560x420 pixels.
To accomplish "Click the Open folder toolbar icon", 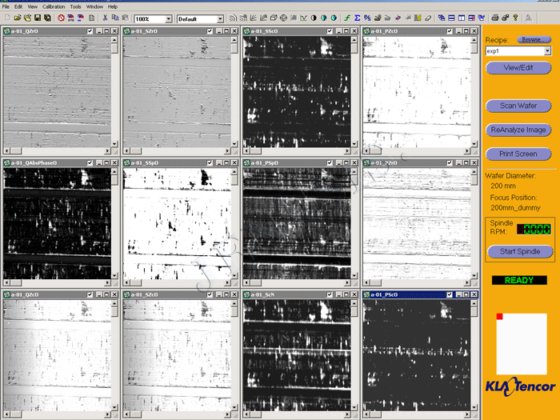I will click(x=17, y=18).
